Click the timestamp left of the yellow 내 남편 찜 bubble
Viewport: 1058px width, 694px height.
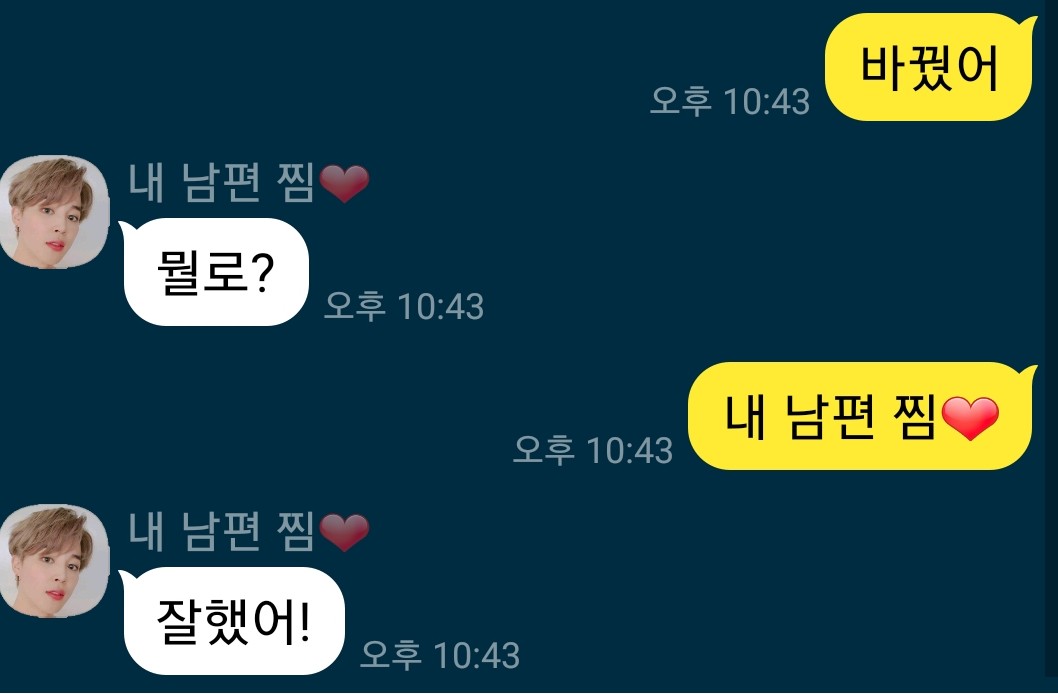click(x=592, y=450)
